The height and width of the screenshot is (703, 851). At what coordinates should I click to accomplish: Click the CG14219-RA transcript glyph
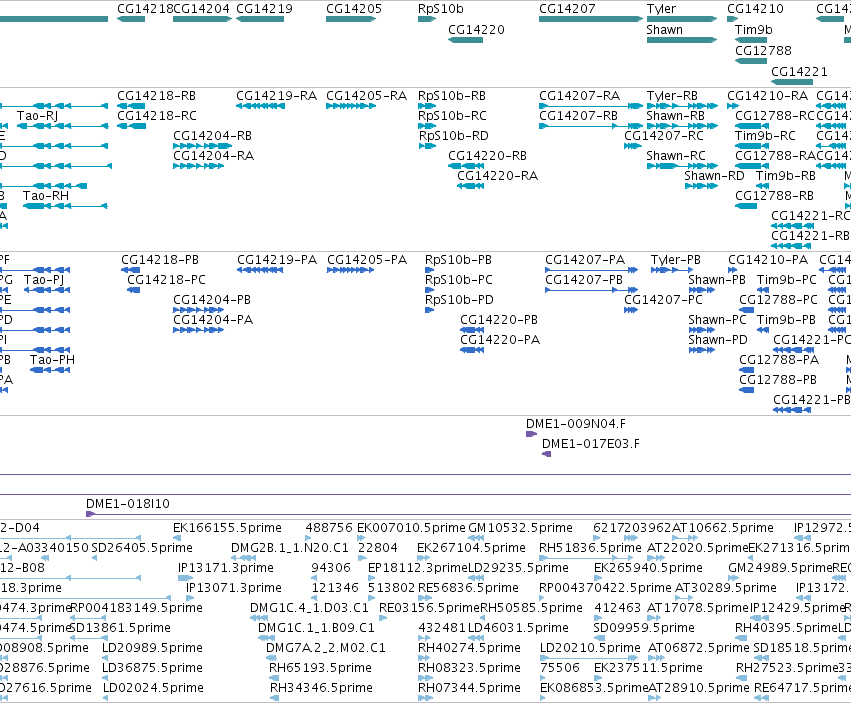click(x=260, y=106)
